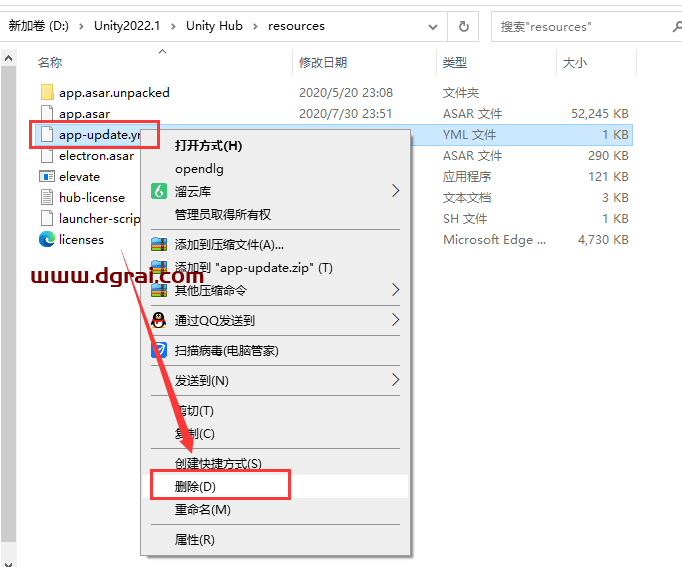
Task: Click the elevate application icon
Action: click(x=47, y=176)
